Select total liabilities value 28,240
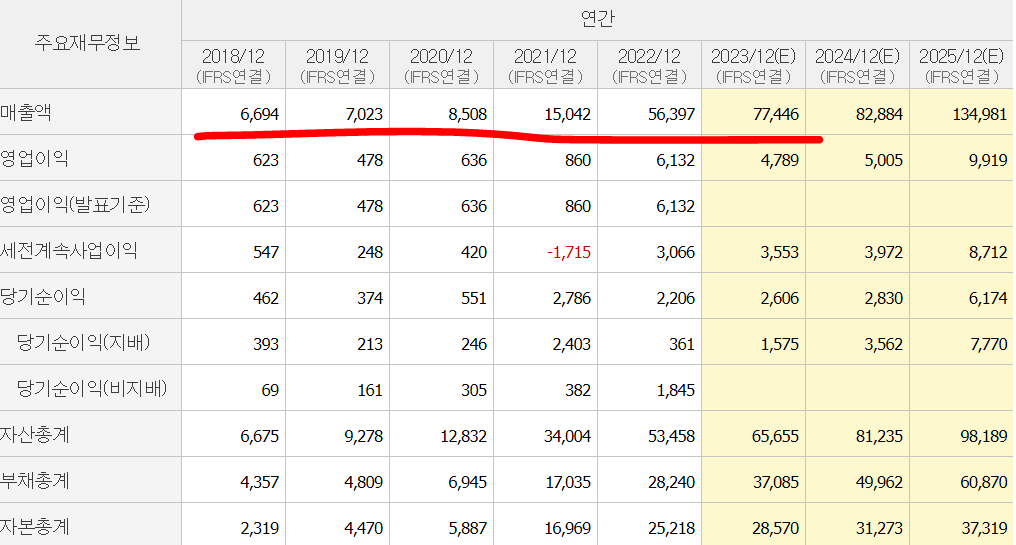Viewport: 1016px width, 545px height. (x=671, y=482)
